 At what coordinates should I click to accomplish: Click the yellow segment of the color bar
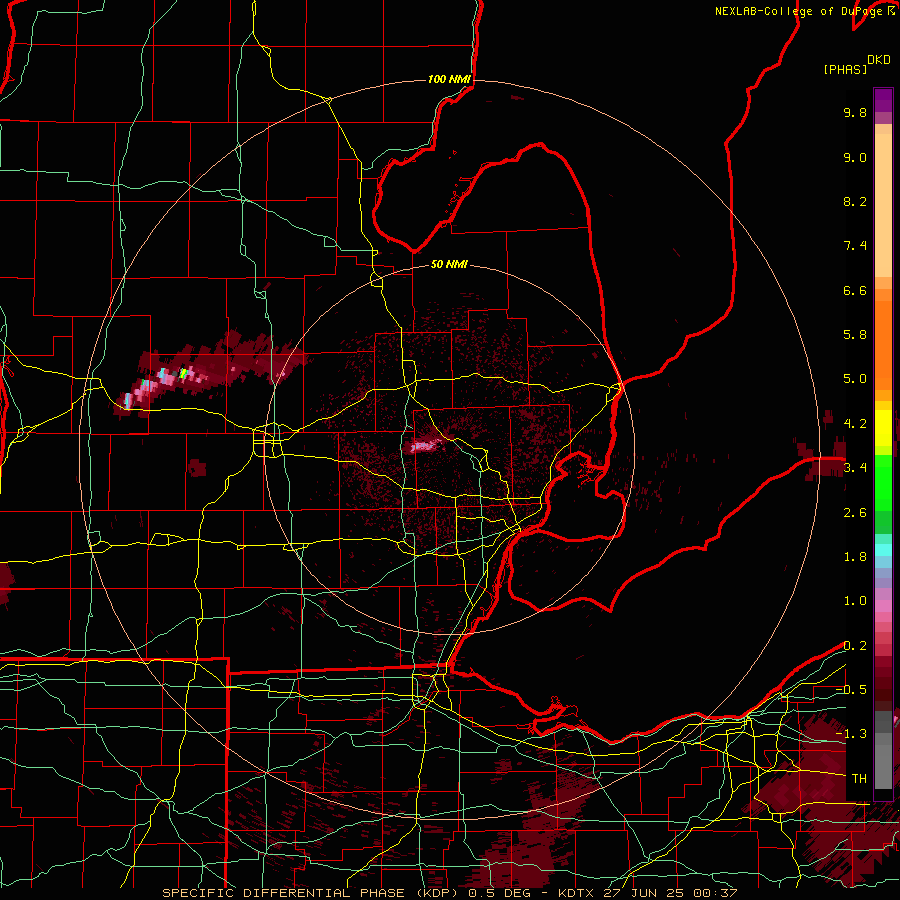coord(883,428)
